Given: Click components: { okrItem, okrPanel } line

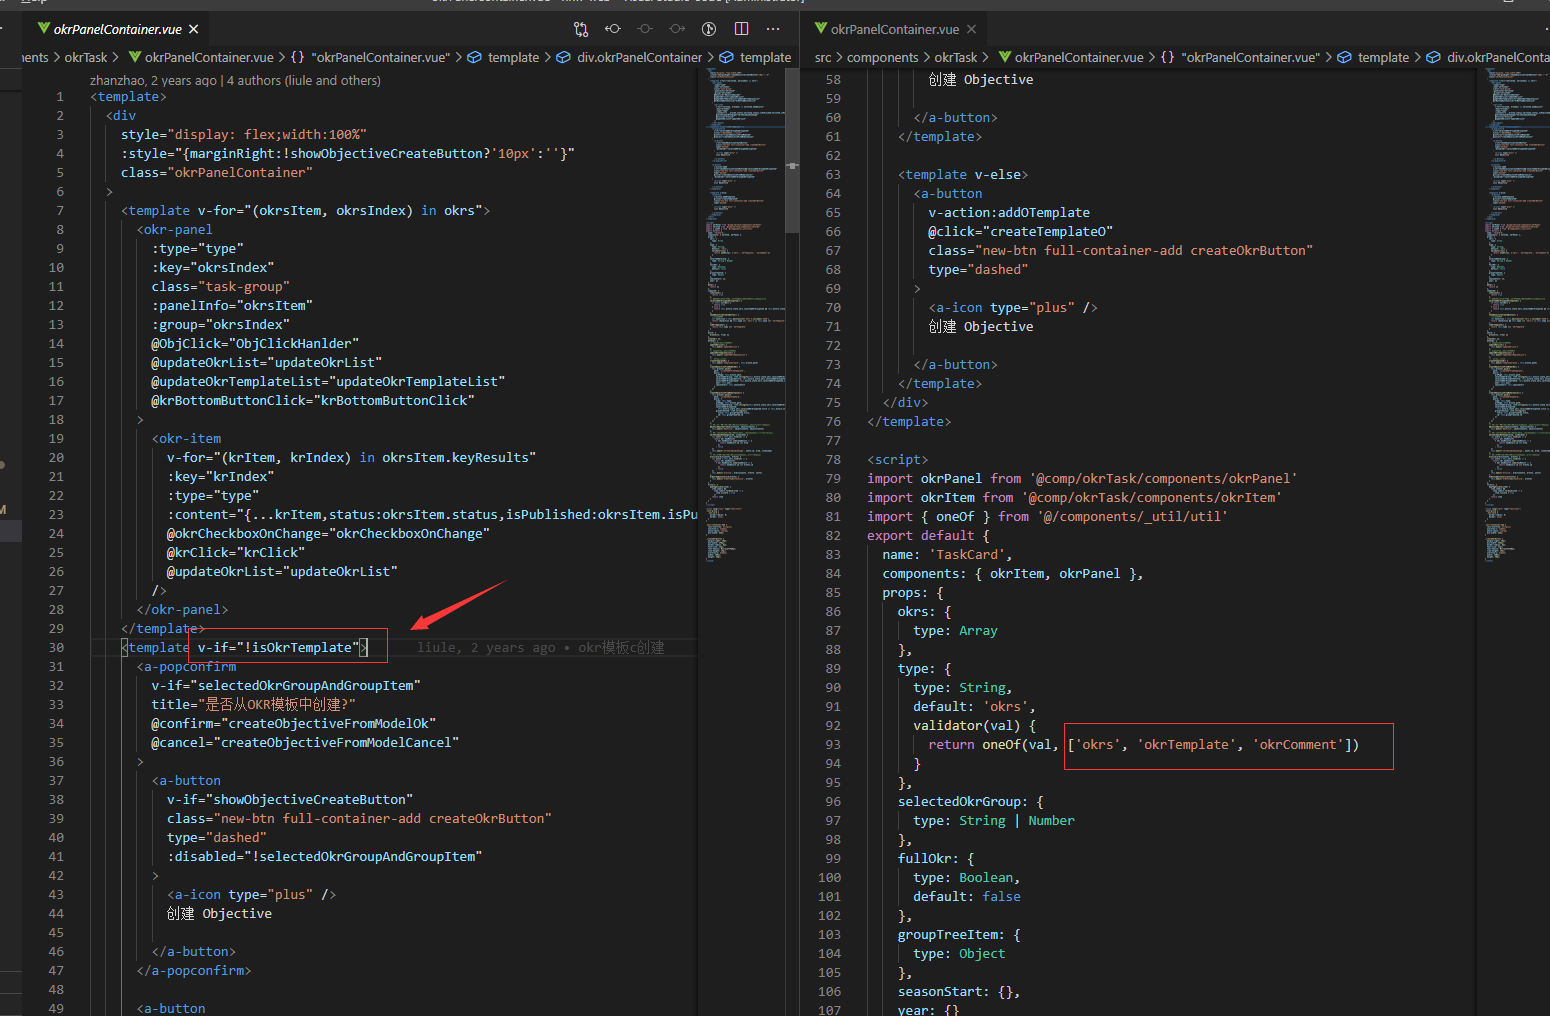Looking at the screenshot, I should [1012, 573].
